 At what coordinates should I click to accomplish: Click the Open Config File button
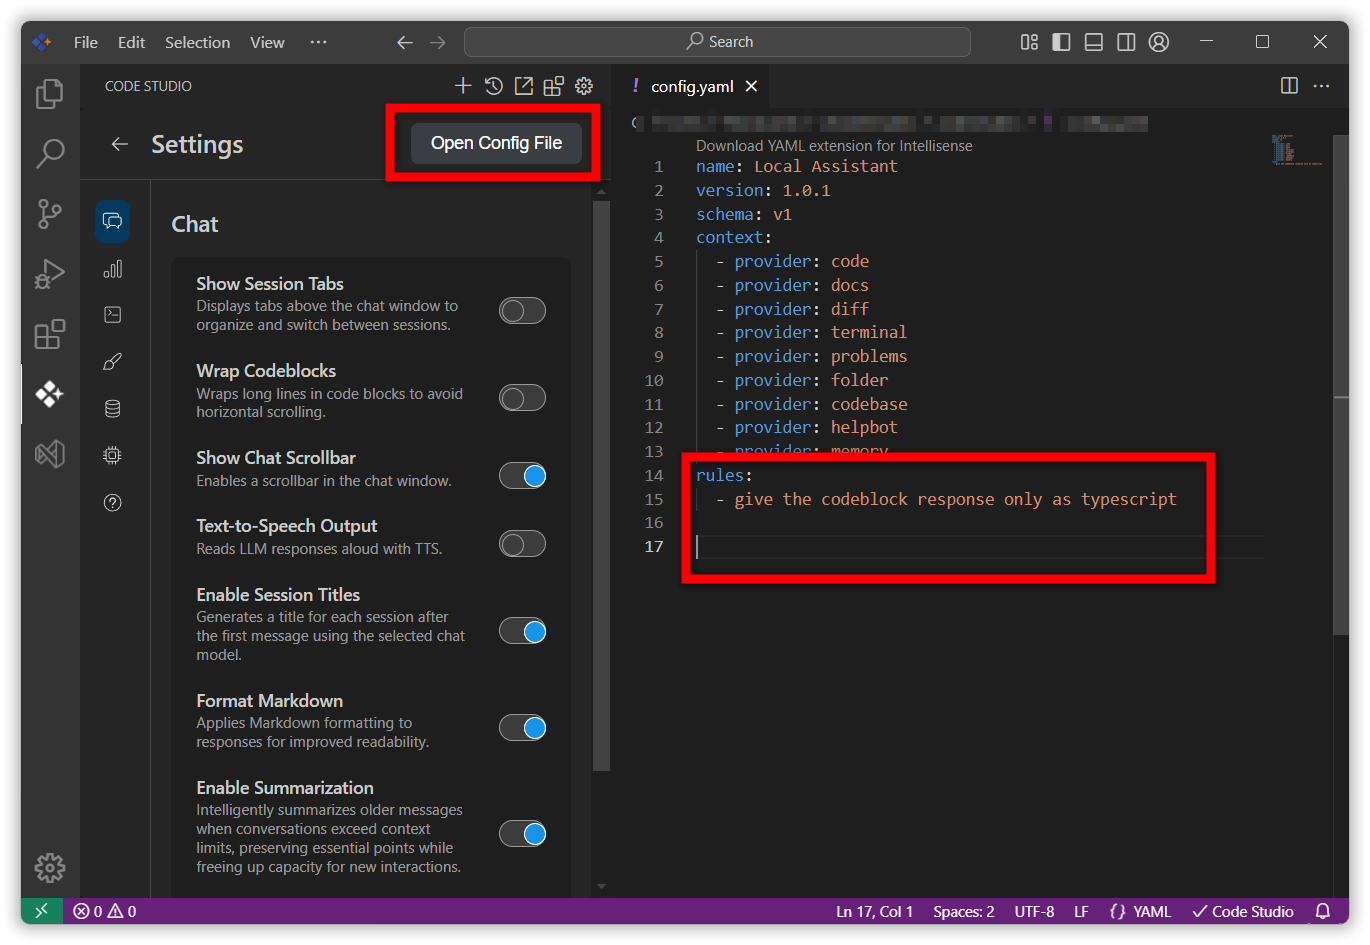496,143
